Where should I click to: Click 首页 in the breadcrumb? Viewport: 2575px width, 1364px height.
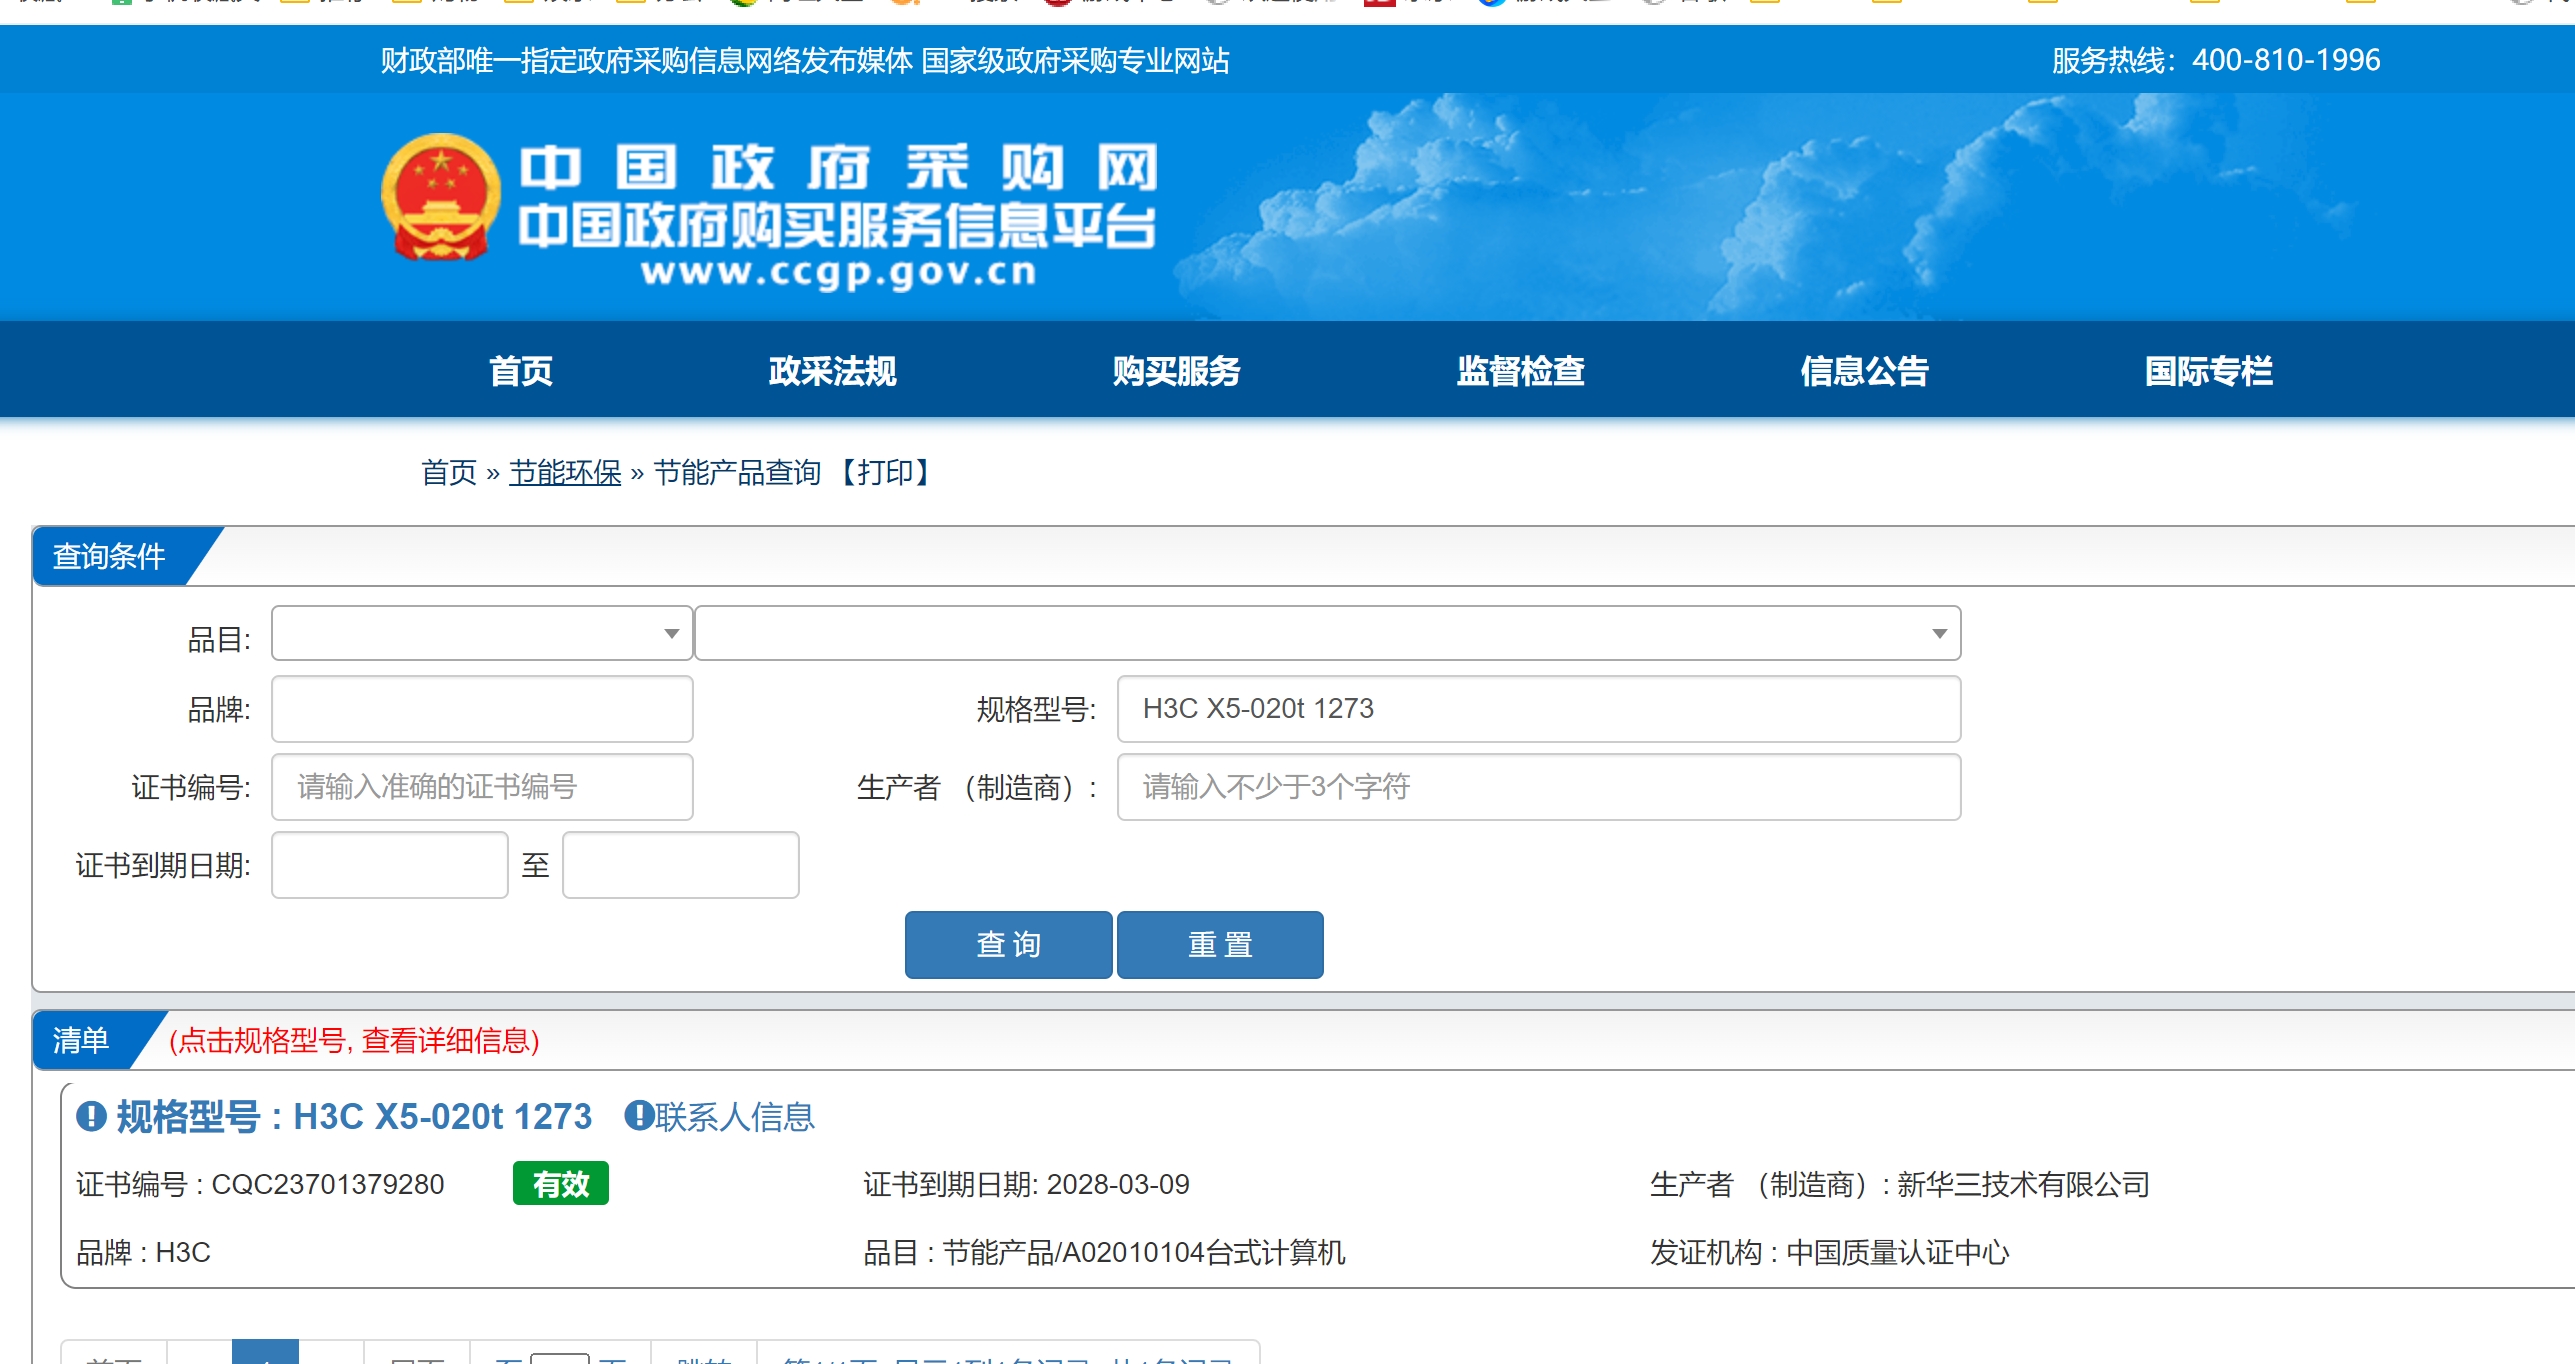click(449, 472)
